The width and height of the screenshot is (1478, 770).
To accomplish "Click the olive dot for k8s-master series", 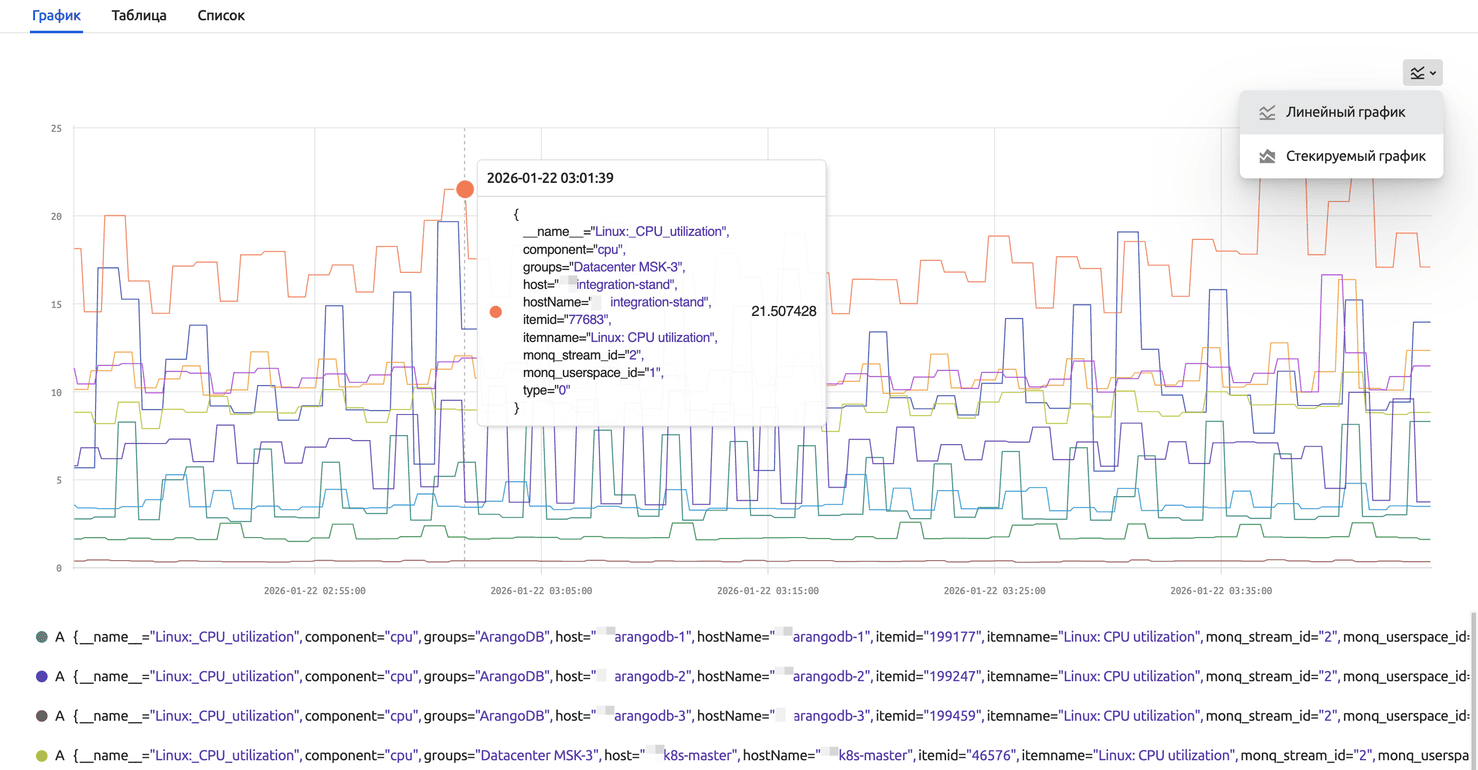I will tap(41, 756).
